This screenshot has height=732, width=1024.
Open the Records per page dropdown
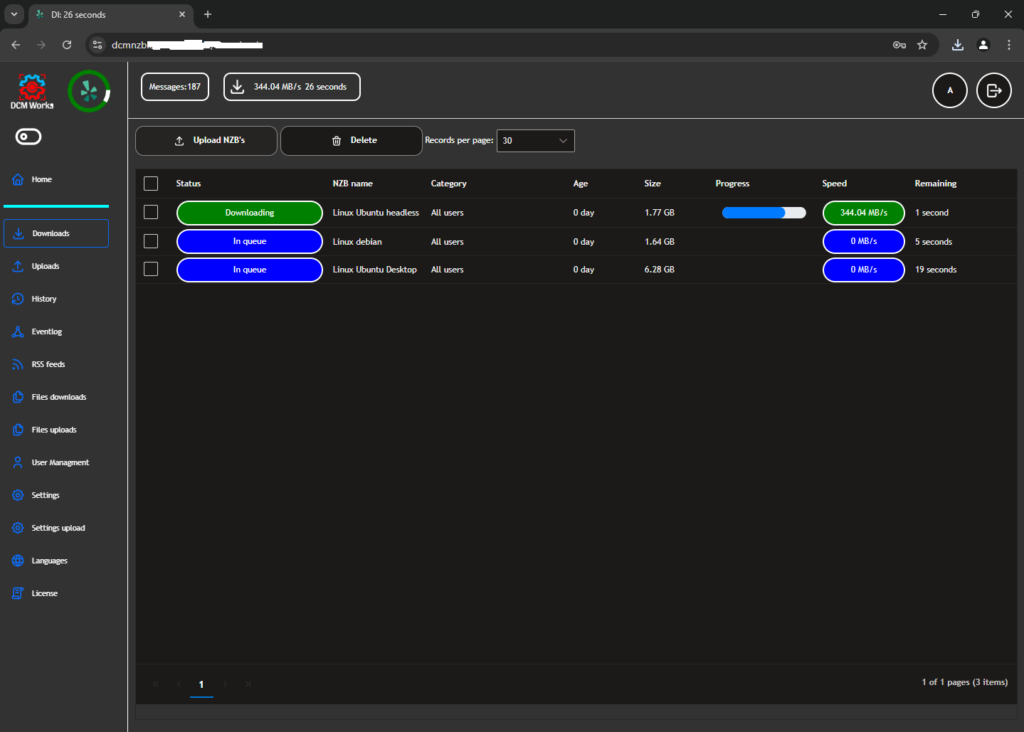pos(536,141)
